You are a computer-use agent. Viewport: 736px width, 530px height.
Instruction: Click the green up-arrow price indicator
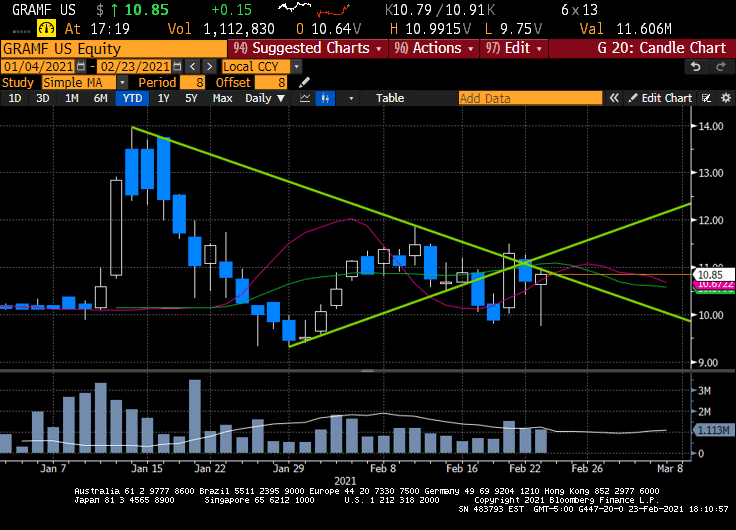point(115,10)
